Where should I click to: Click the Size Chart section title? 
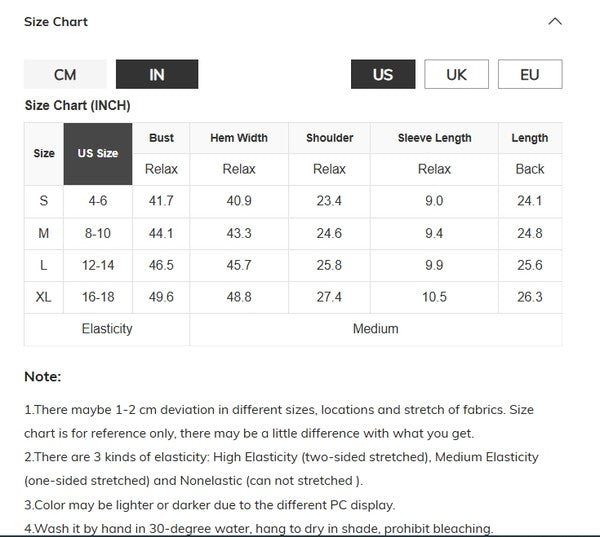(56, 21)
